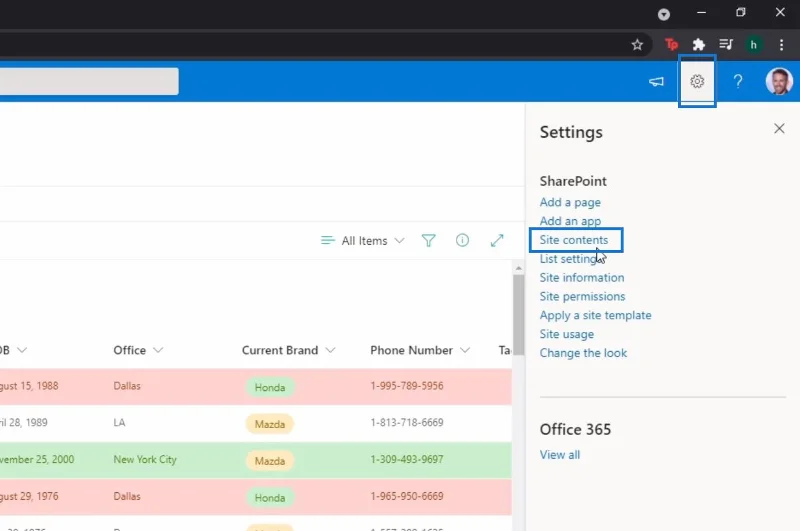800x531 pixels.
Task: Open Site contents link
Action: (573, 240)
